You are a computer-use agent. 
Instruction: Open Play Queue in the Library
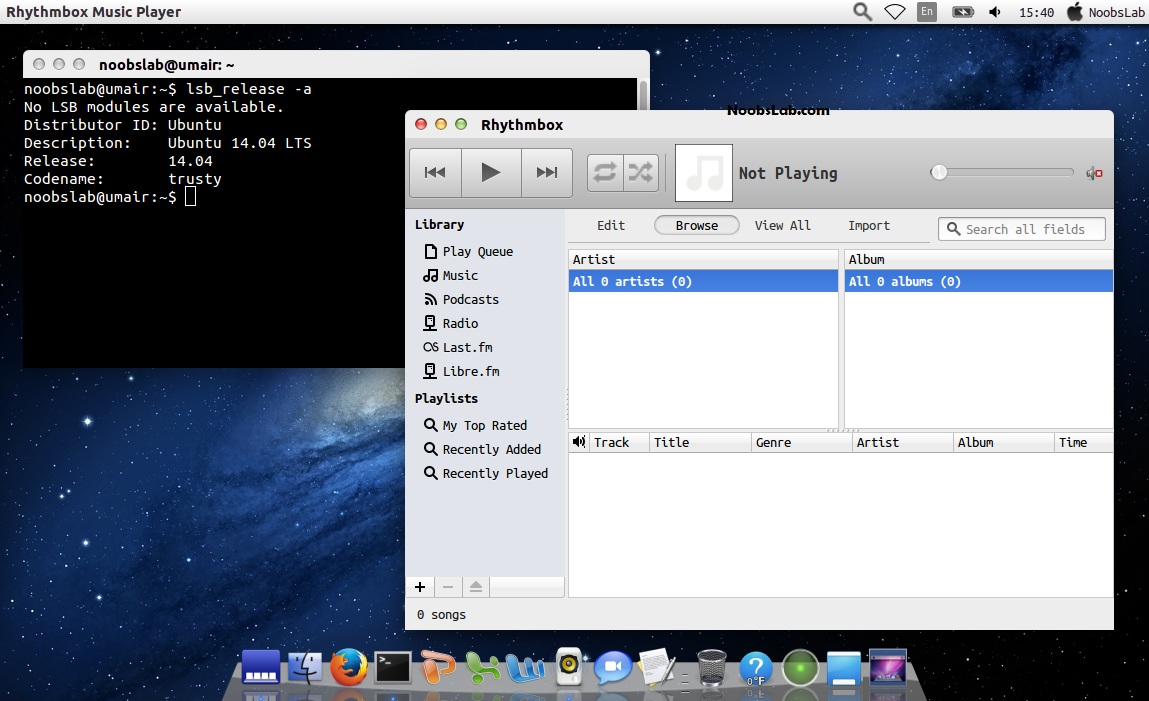coord(477,251)
